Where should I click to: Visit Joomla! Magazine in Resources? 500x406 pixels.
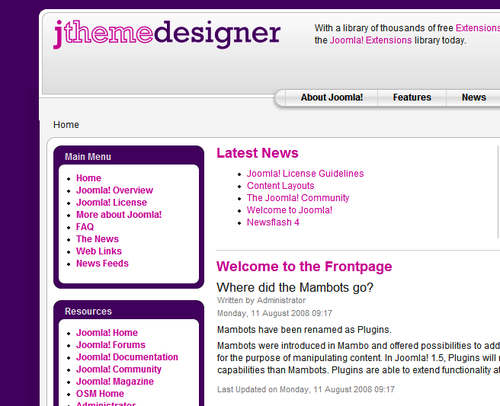click(x=115, y=381)
